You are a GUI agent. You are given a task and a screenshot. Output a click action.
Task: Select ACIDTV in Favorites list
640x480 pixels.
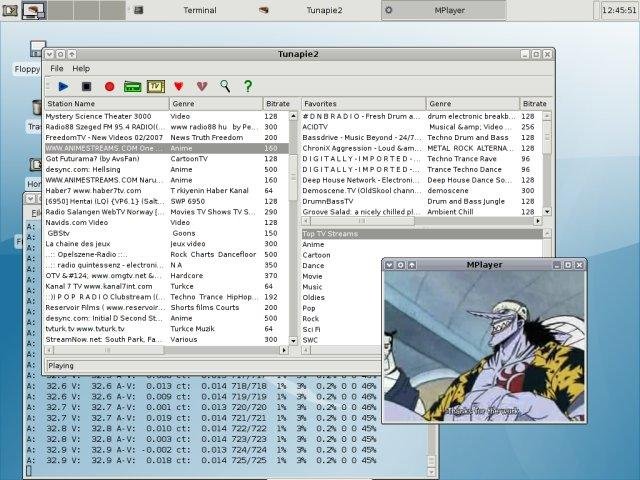tap(315, 127)
